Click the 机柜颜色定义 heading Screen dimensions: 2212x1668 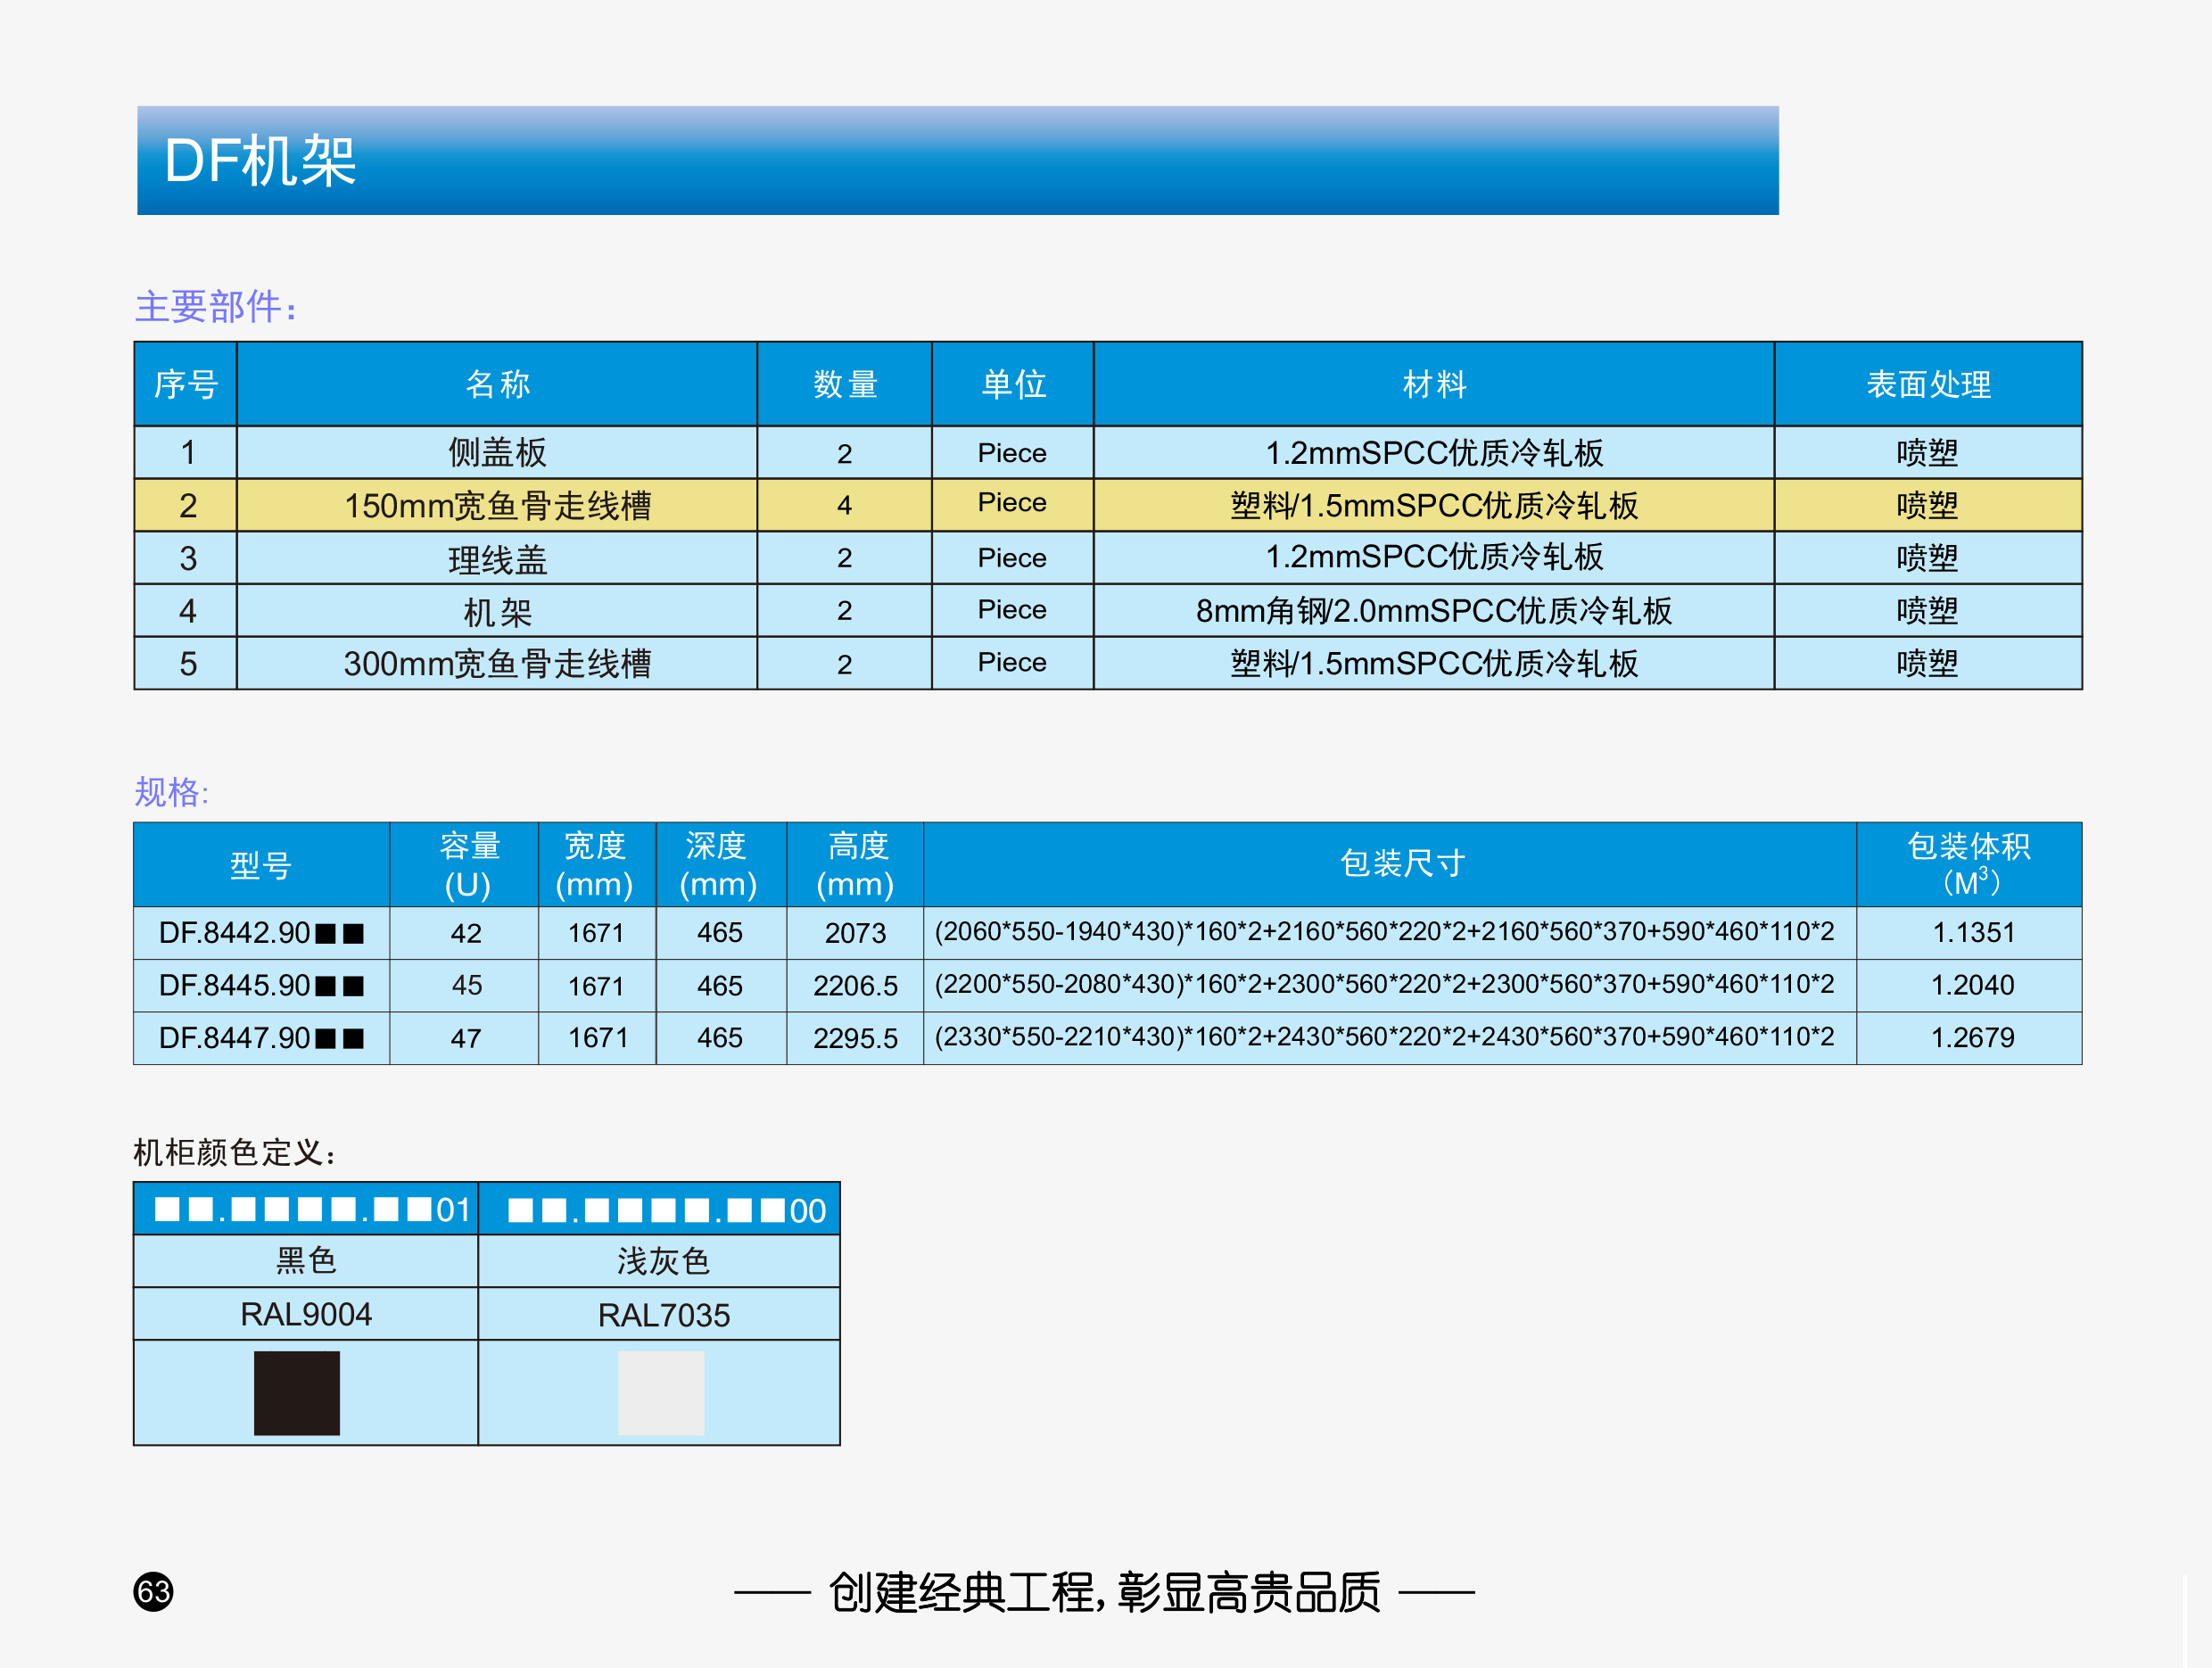(x=235, y=1152)
